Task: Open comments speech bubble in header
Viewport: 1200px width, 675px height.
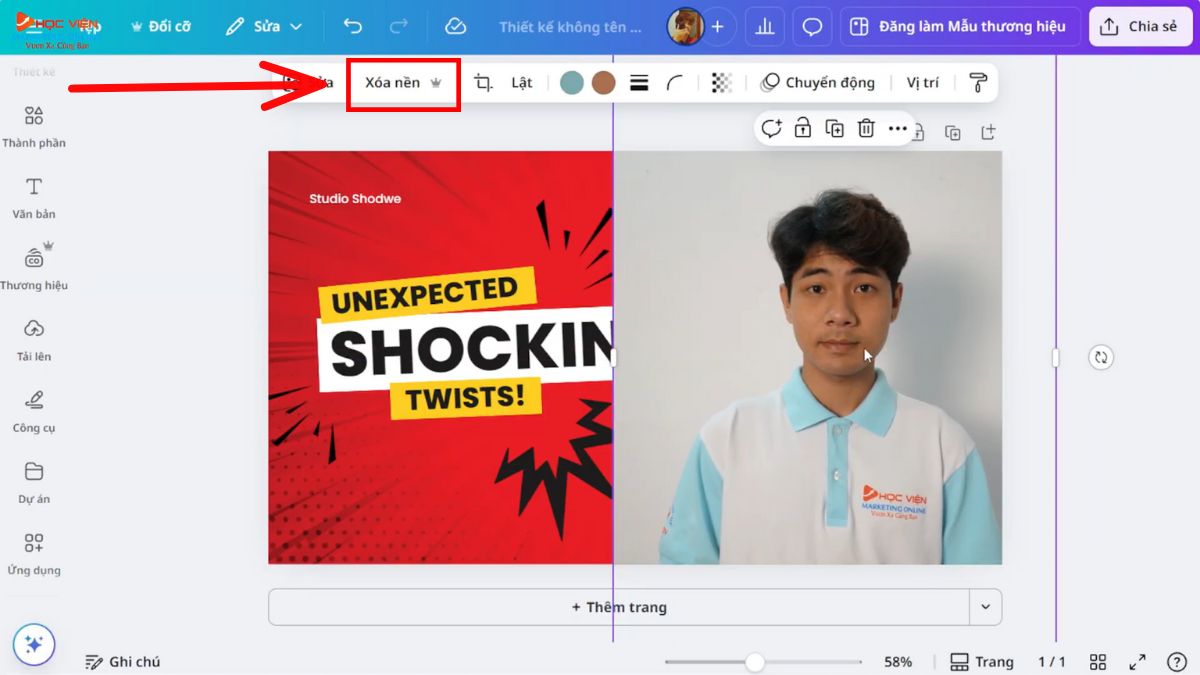Action: [812, 27]
